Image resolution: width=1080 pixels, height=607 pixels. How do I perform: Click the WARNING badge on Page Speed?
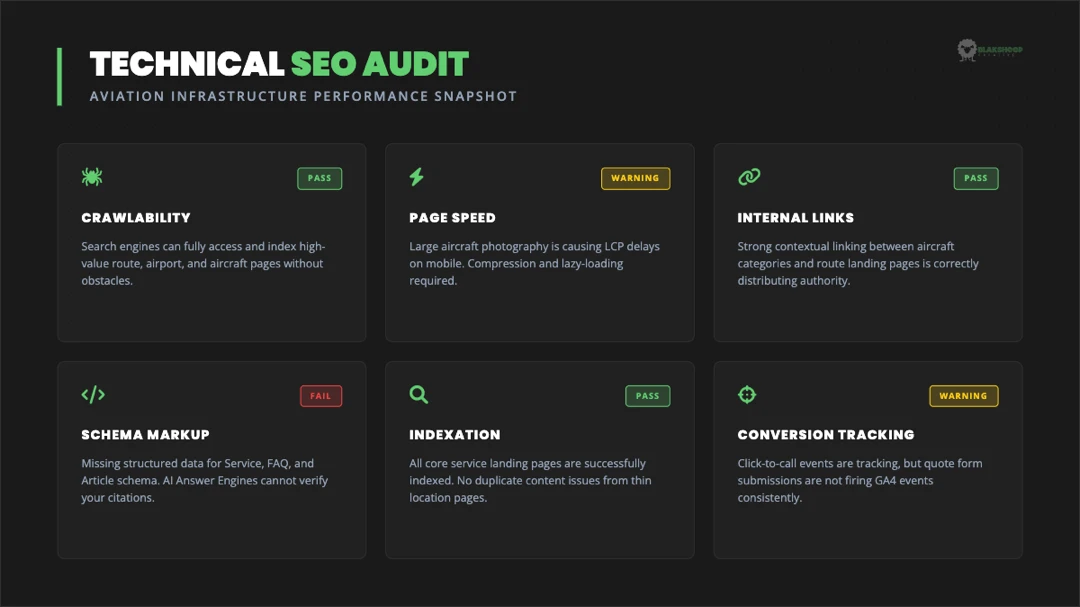click(636, 177)
